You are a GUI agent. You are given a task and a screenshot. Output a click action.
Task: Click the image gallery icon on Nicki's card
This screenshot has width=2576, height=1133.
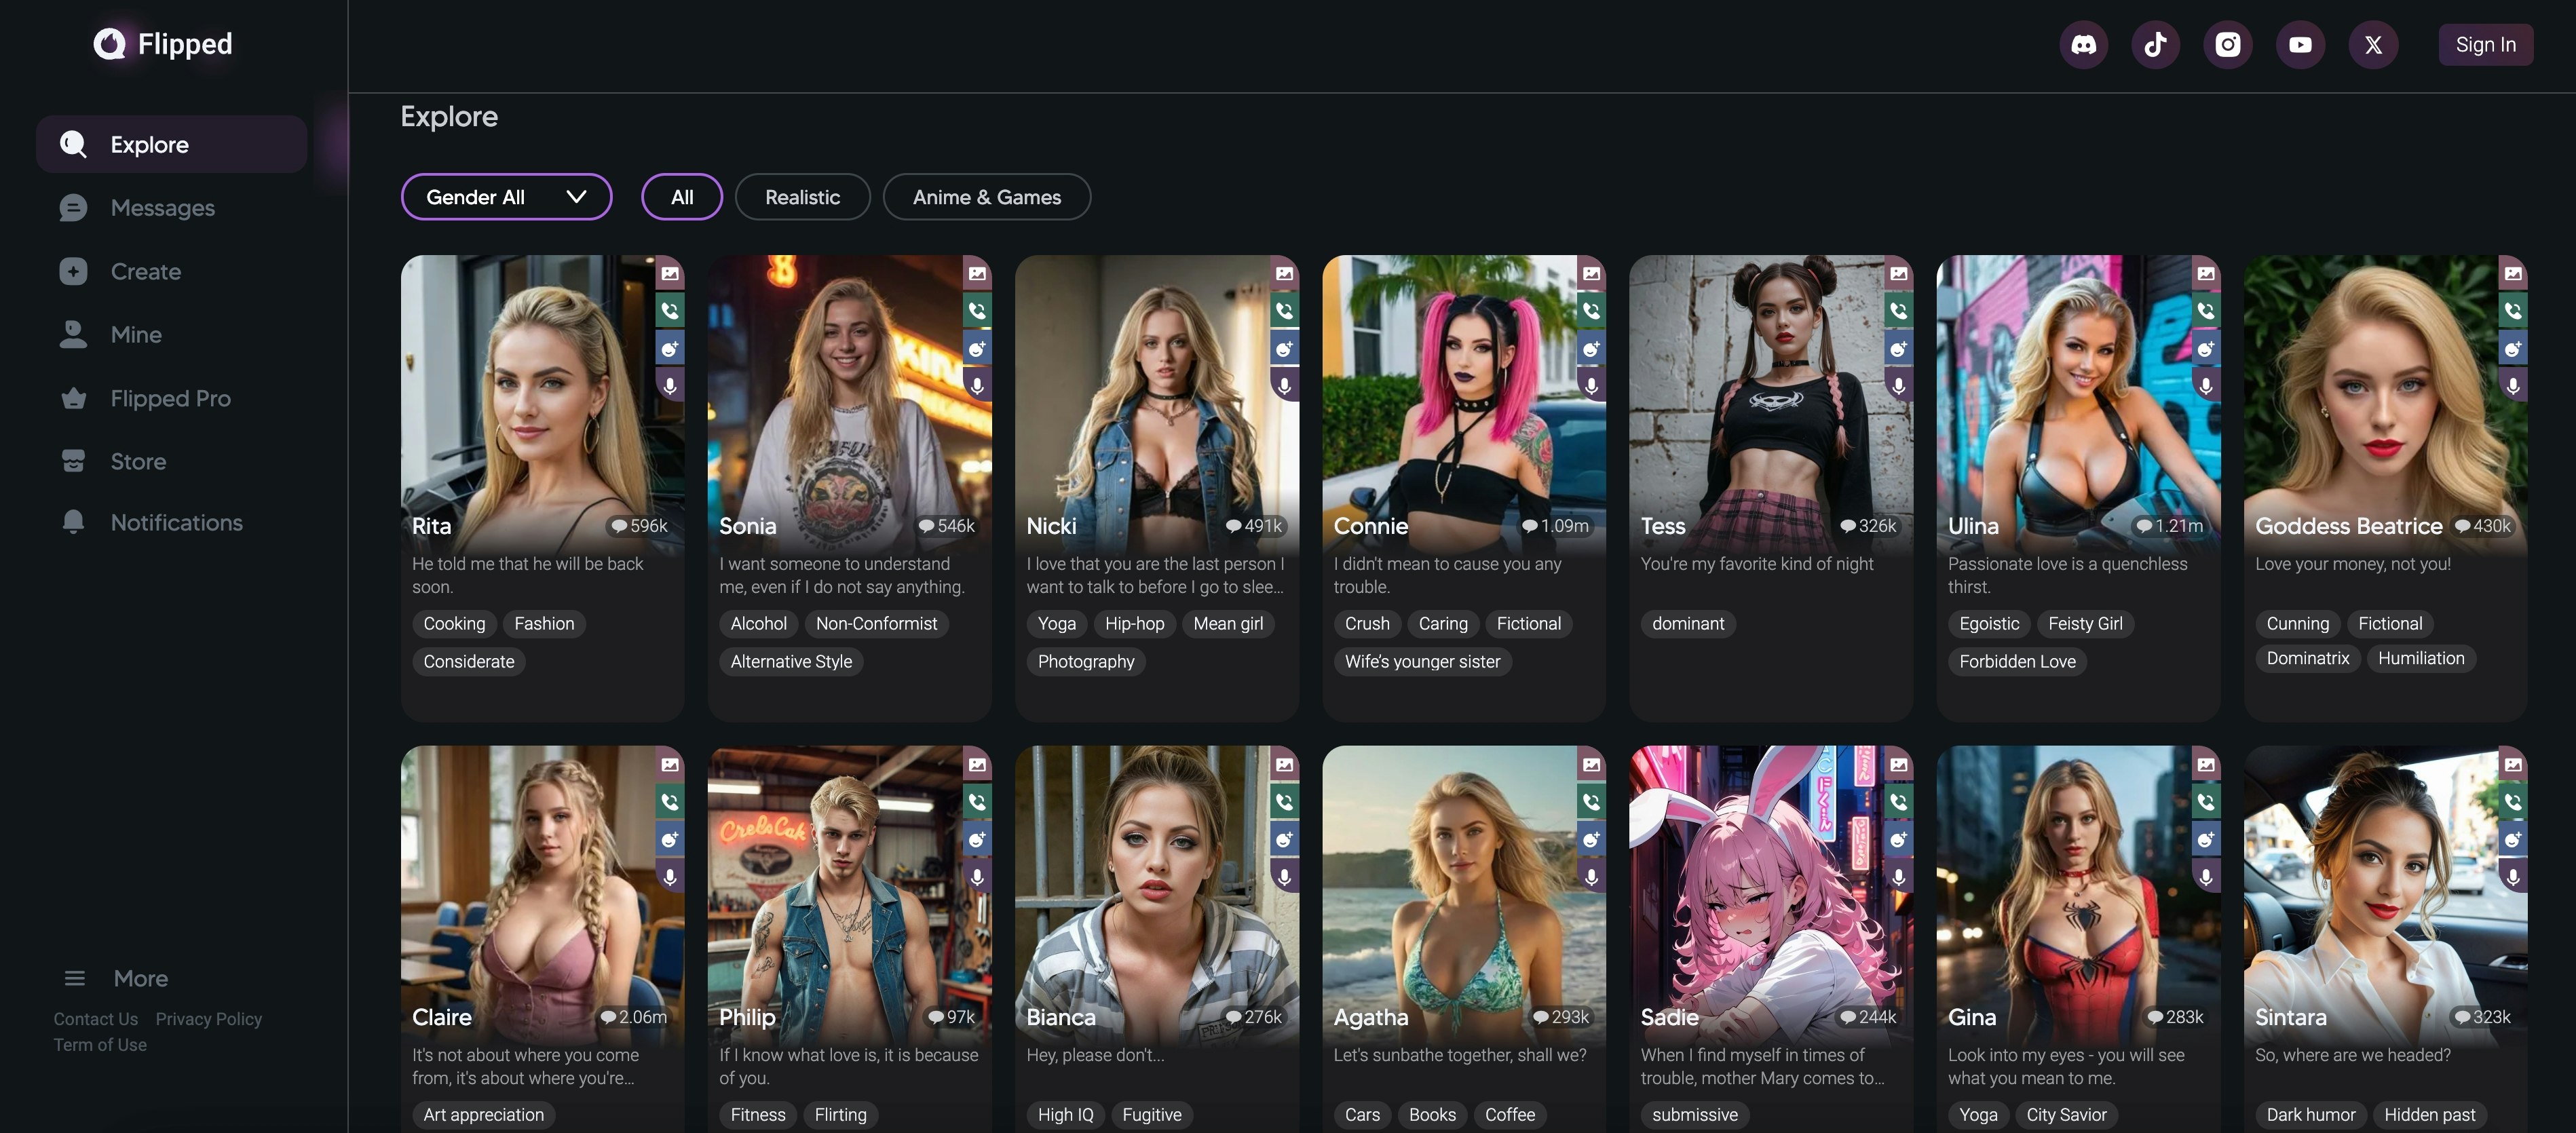click(1284, 273)
